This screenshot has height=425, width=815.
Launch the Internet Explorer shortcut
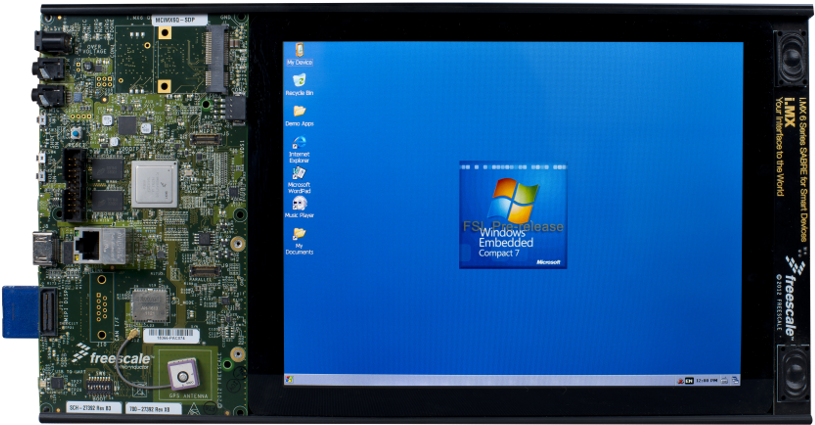299,150
